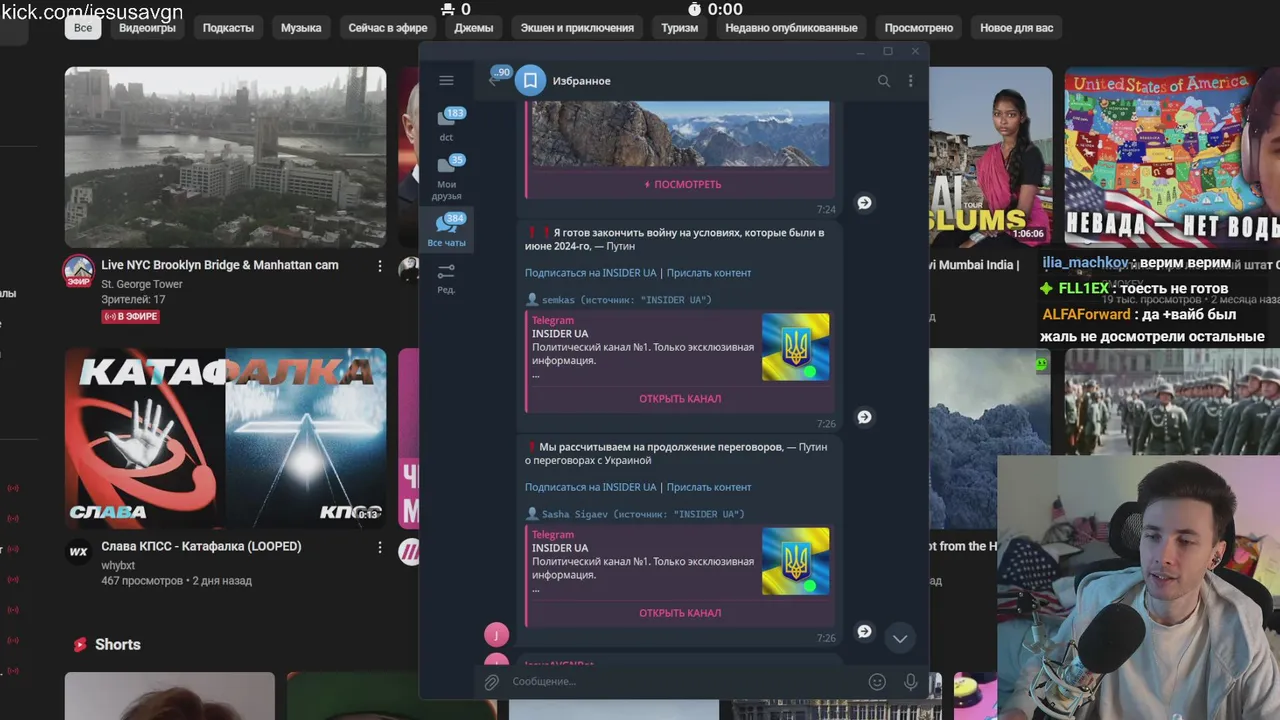Select the Экшен и приключения chip
1280x720 pixels.
point(577,28)
